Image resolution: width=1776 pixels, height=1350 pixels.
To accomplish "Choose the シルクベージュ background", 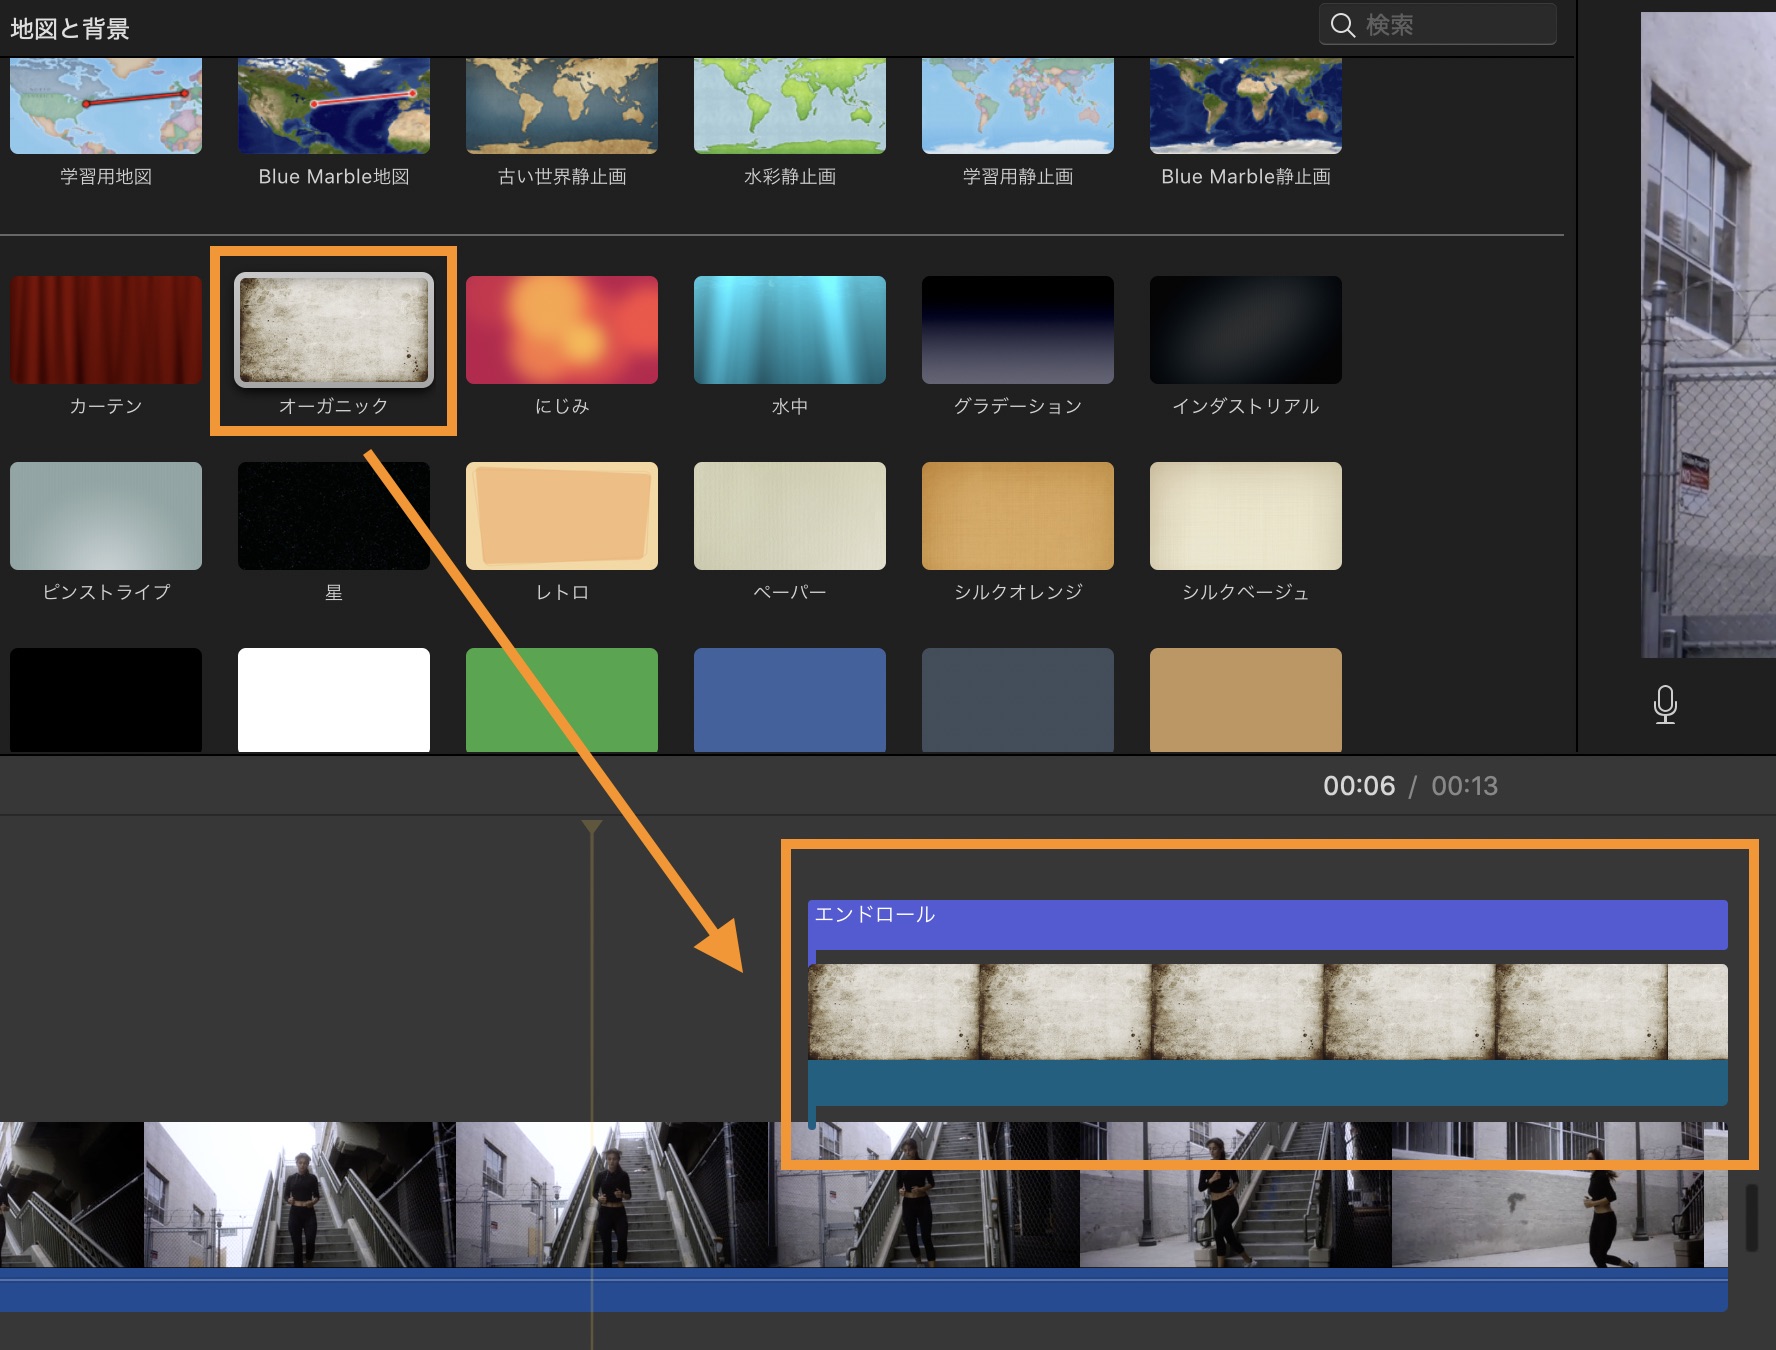I will [1246, 516].
